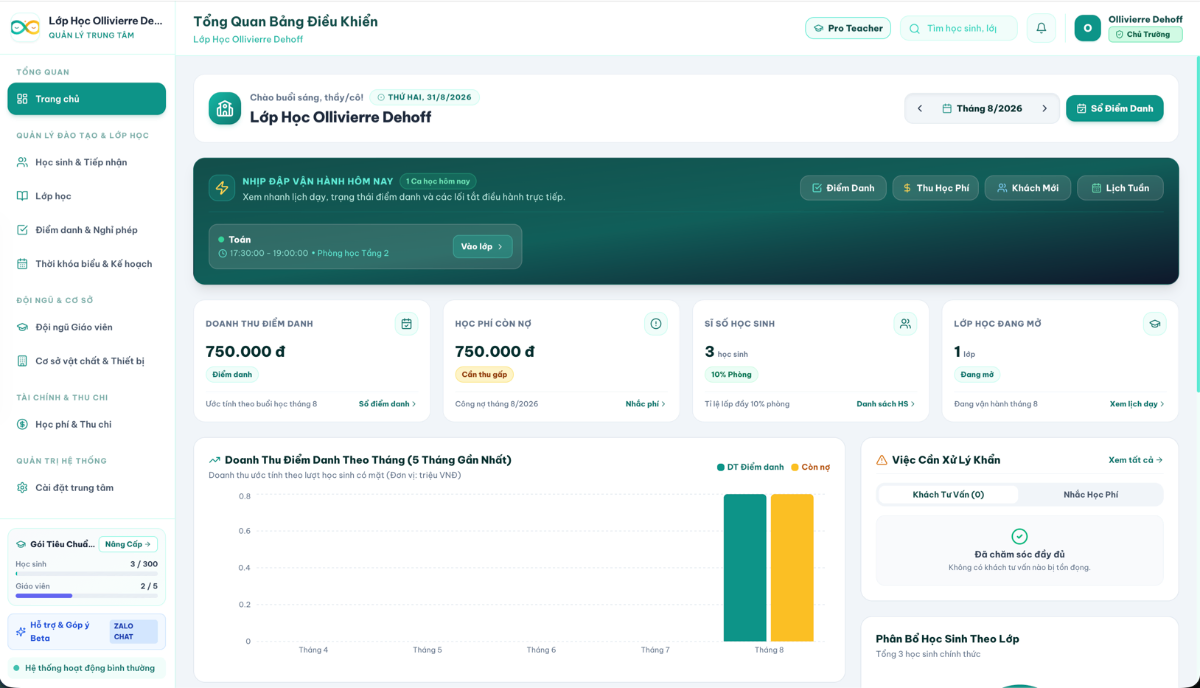Switch to Khách Tư Vấn (0) tab
The width and height of the screenshot is (1200, 688).
pyautogui.click(x=948, y=495)
